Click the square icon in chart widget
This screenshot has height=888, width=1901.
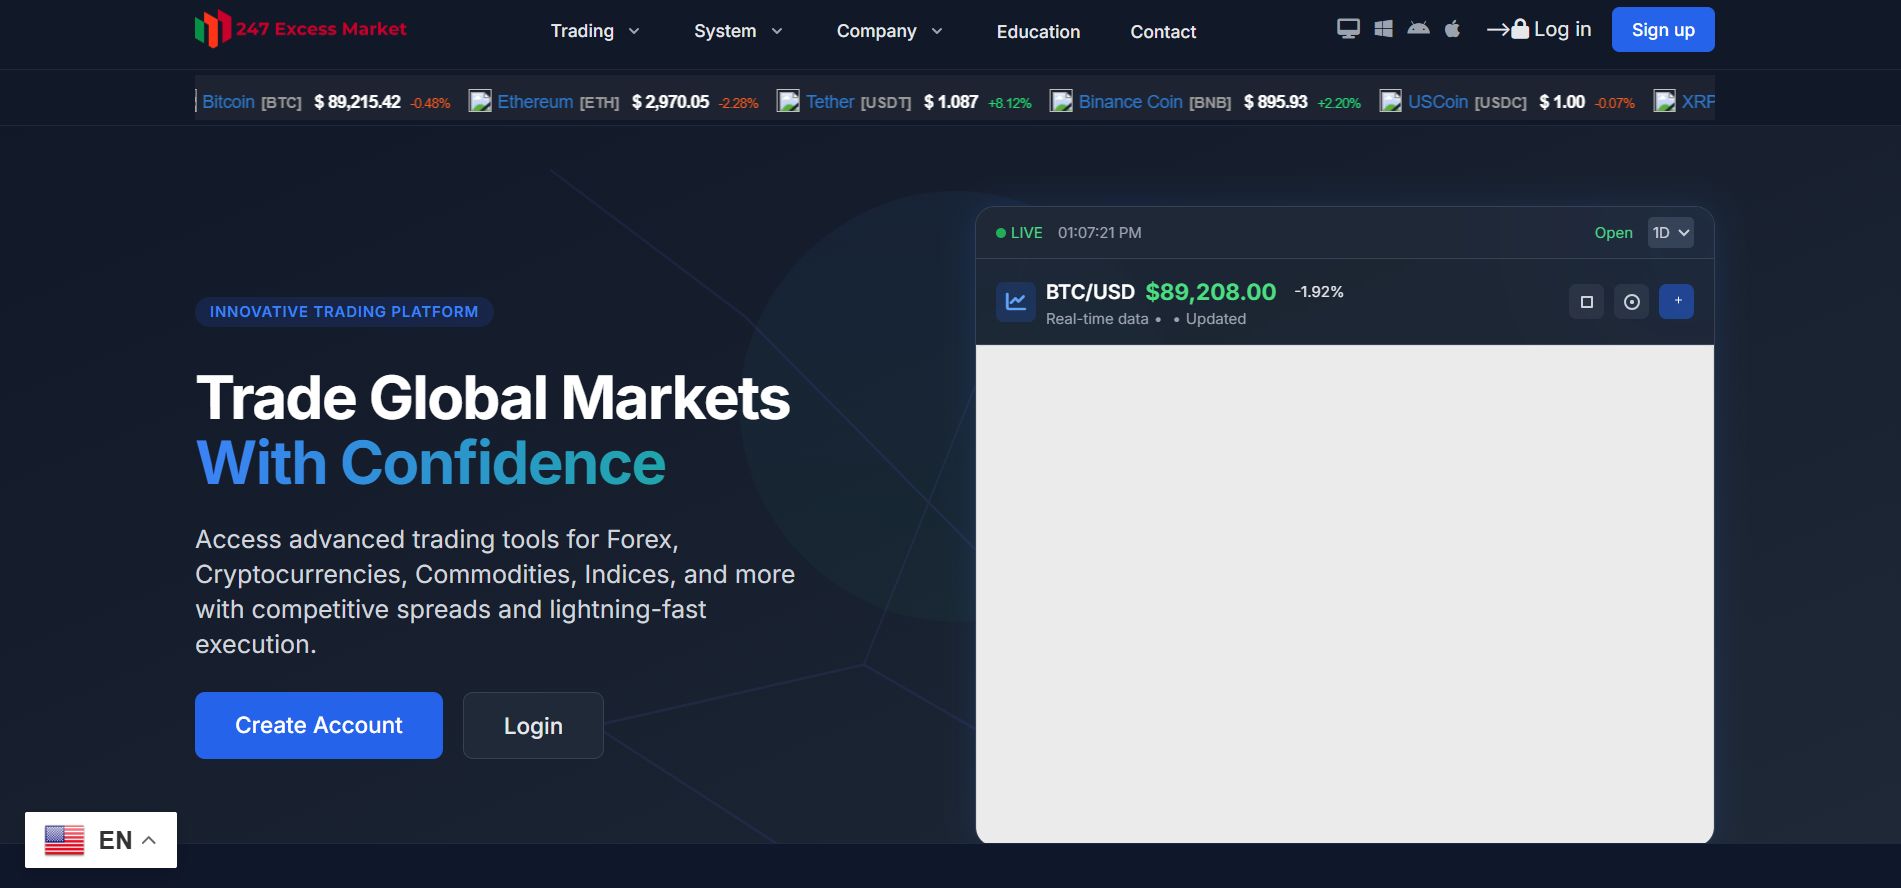click(x=1586, y=302)
